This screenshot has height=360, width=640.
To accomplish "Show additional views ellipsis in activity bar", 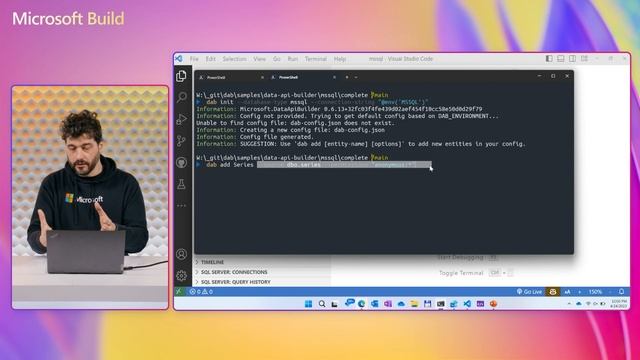I will click(181, 206).
